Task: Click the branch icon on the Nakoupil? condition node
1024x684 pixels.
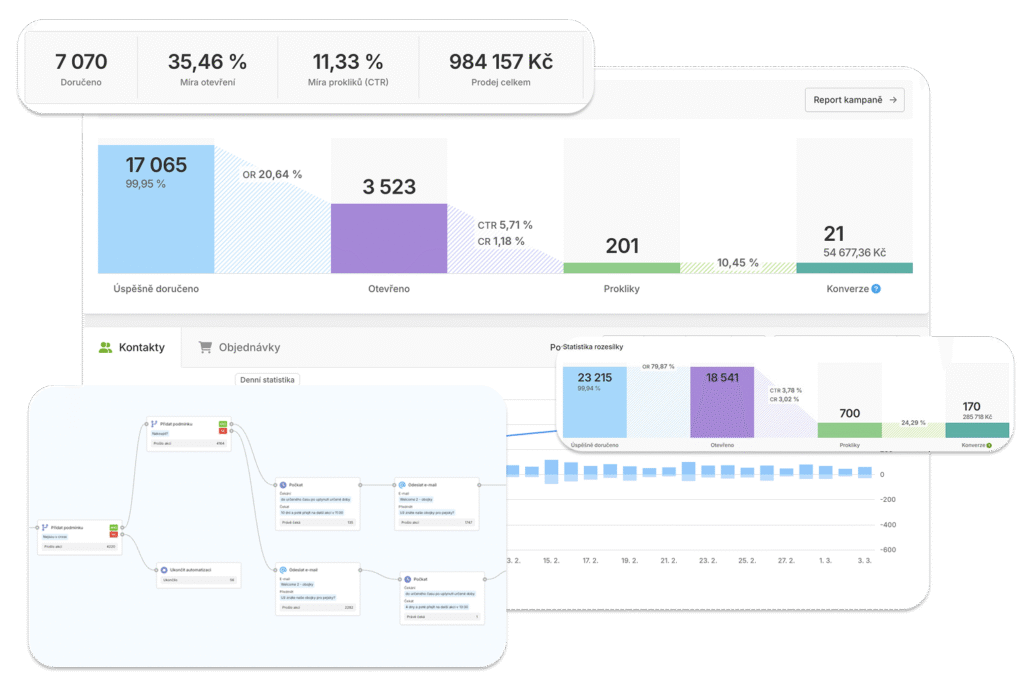Action: pos(155,424)
